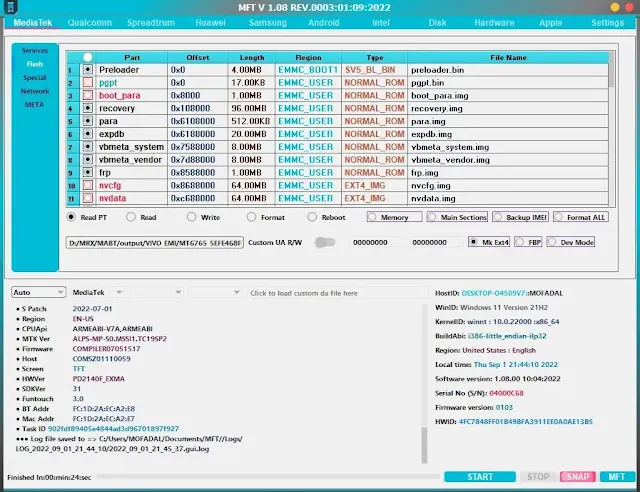Enable the FBP option
640x492 pixels.
pos(528,242)
